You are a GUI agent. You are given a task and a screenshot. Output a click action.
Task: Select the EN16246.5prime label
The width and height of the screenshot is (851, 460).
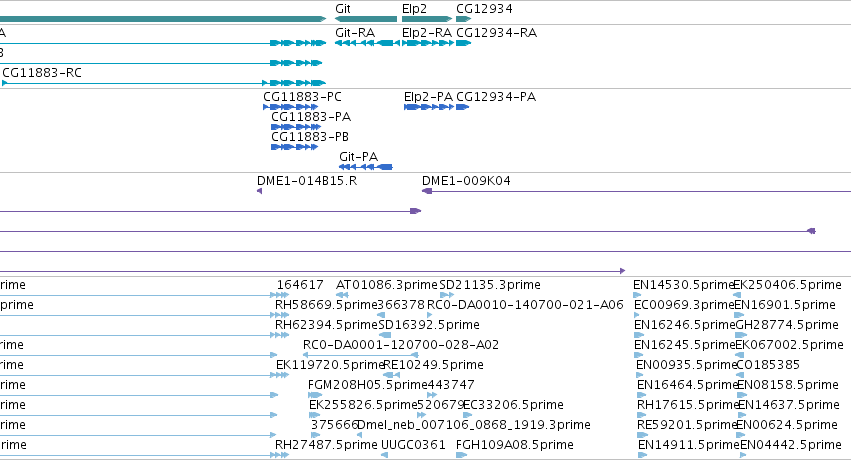(x=684, y=325)
